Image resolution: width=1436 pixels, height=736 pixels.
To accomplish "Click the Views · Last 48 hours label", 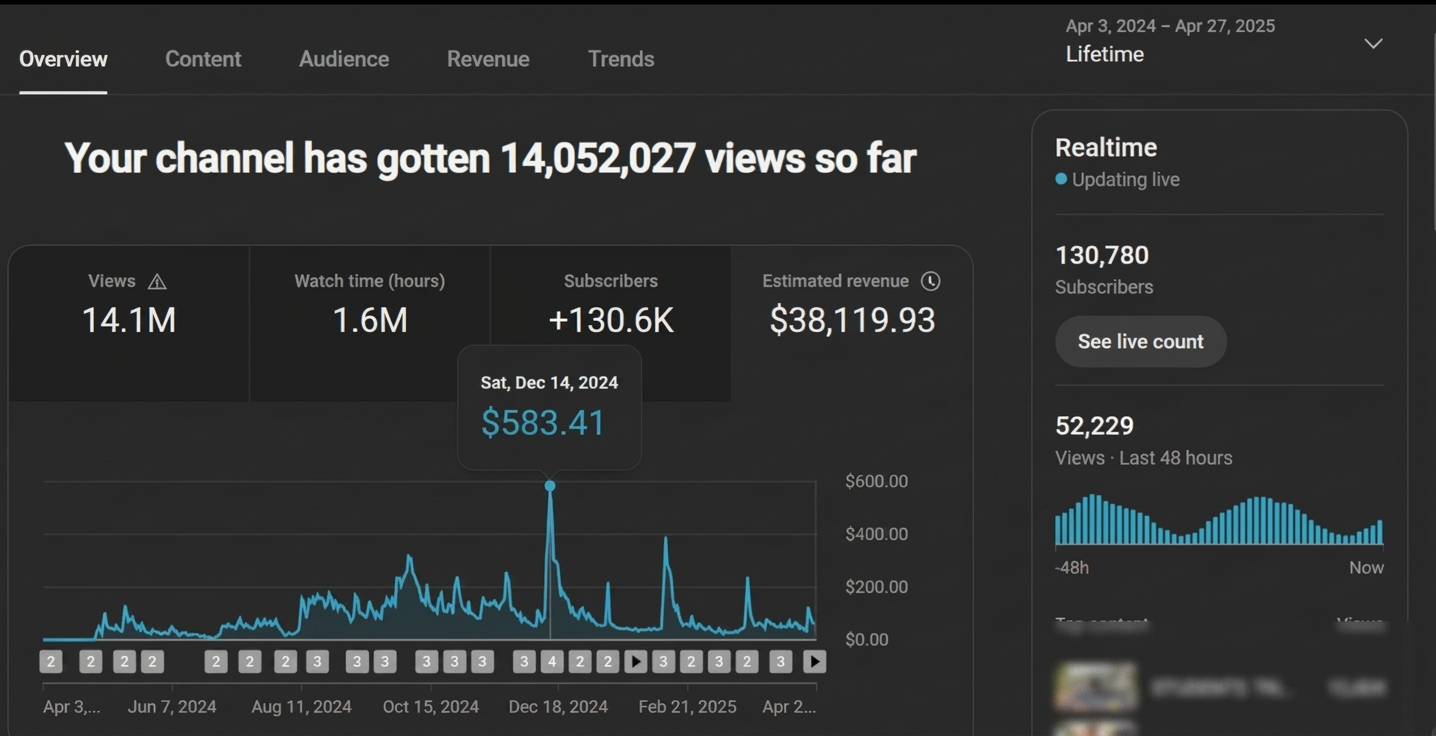I will tap(1144, 458).
